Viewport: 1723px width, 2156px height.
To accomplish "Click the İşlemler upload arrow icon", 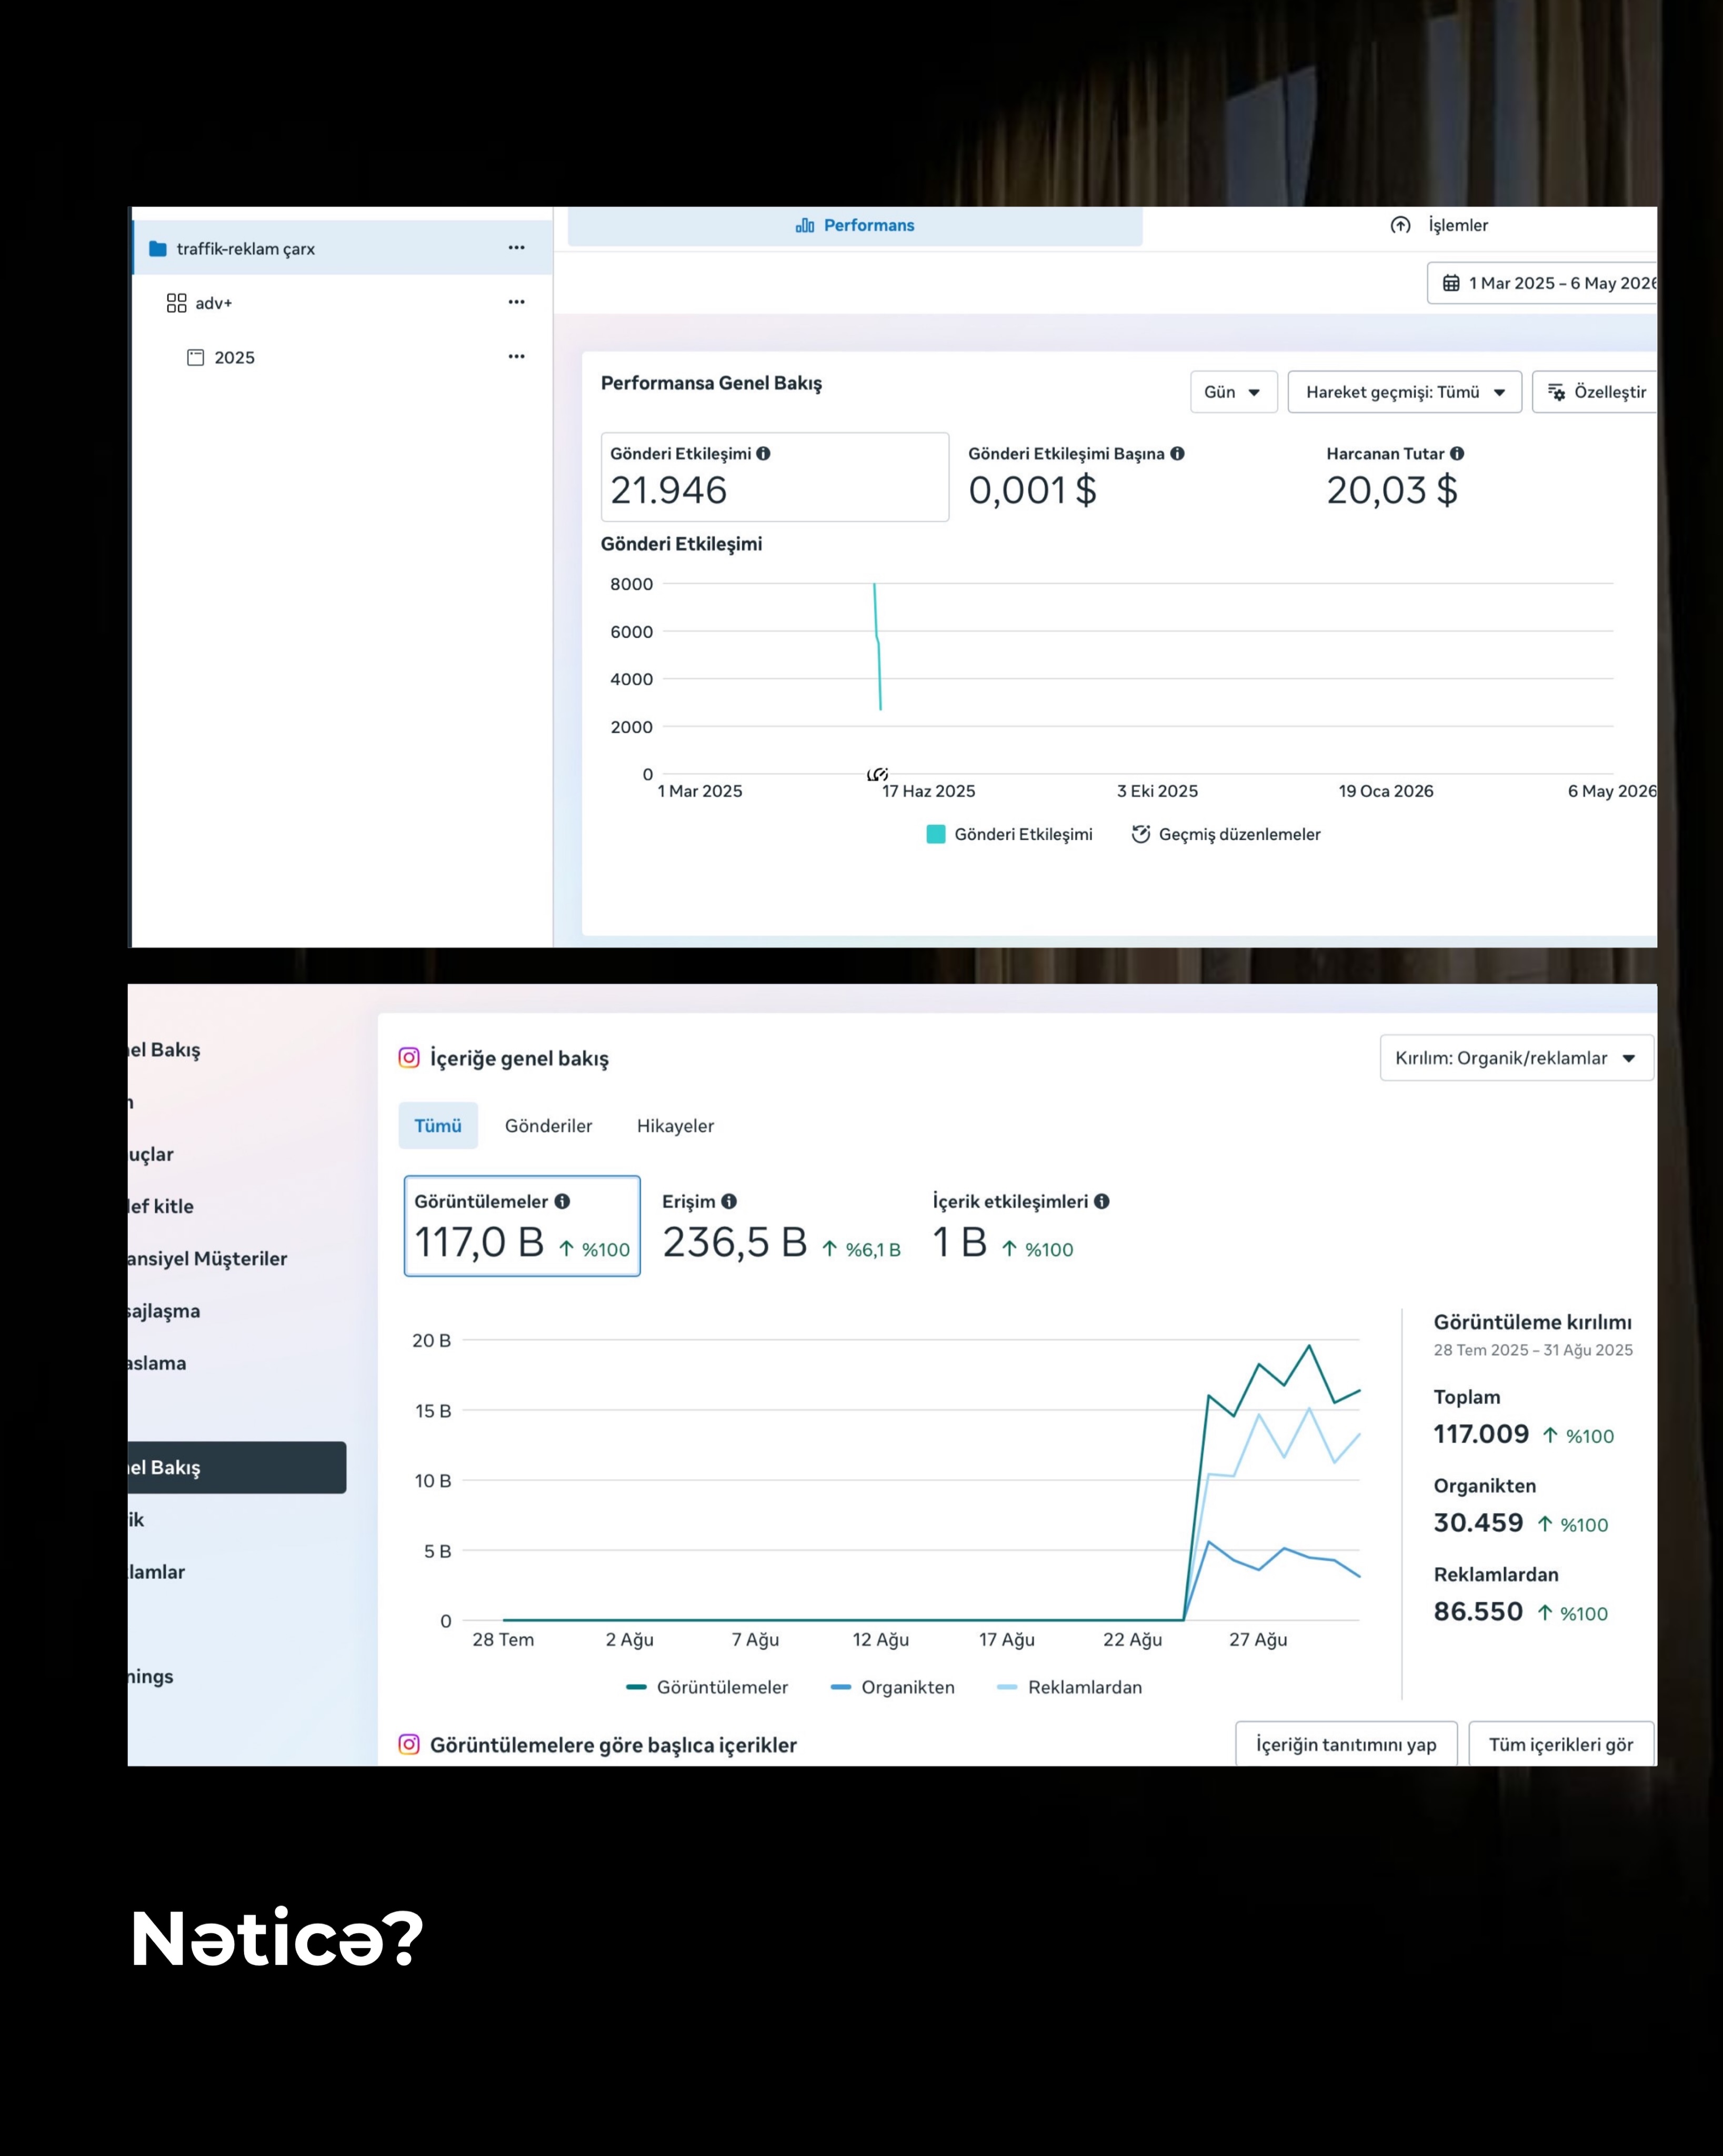I will coord(1400,225).
